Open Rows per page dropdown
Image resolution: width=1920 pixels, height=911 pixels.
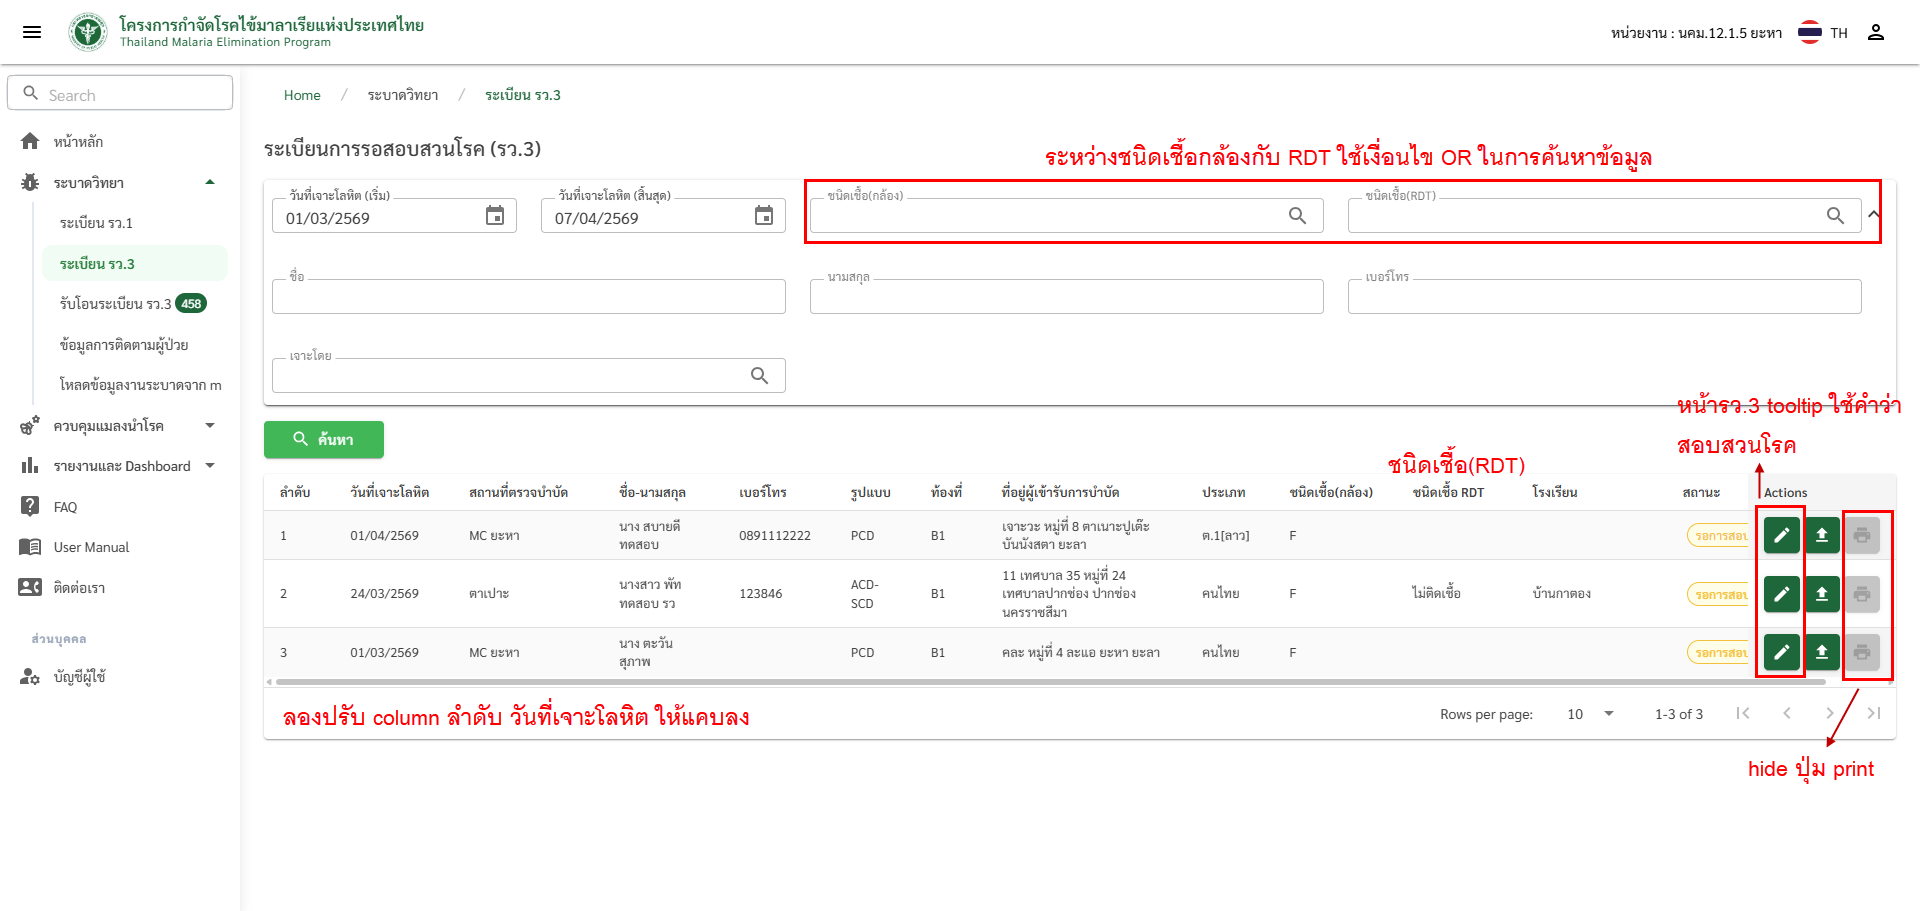1592,714
